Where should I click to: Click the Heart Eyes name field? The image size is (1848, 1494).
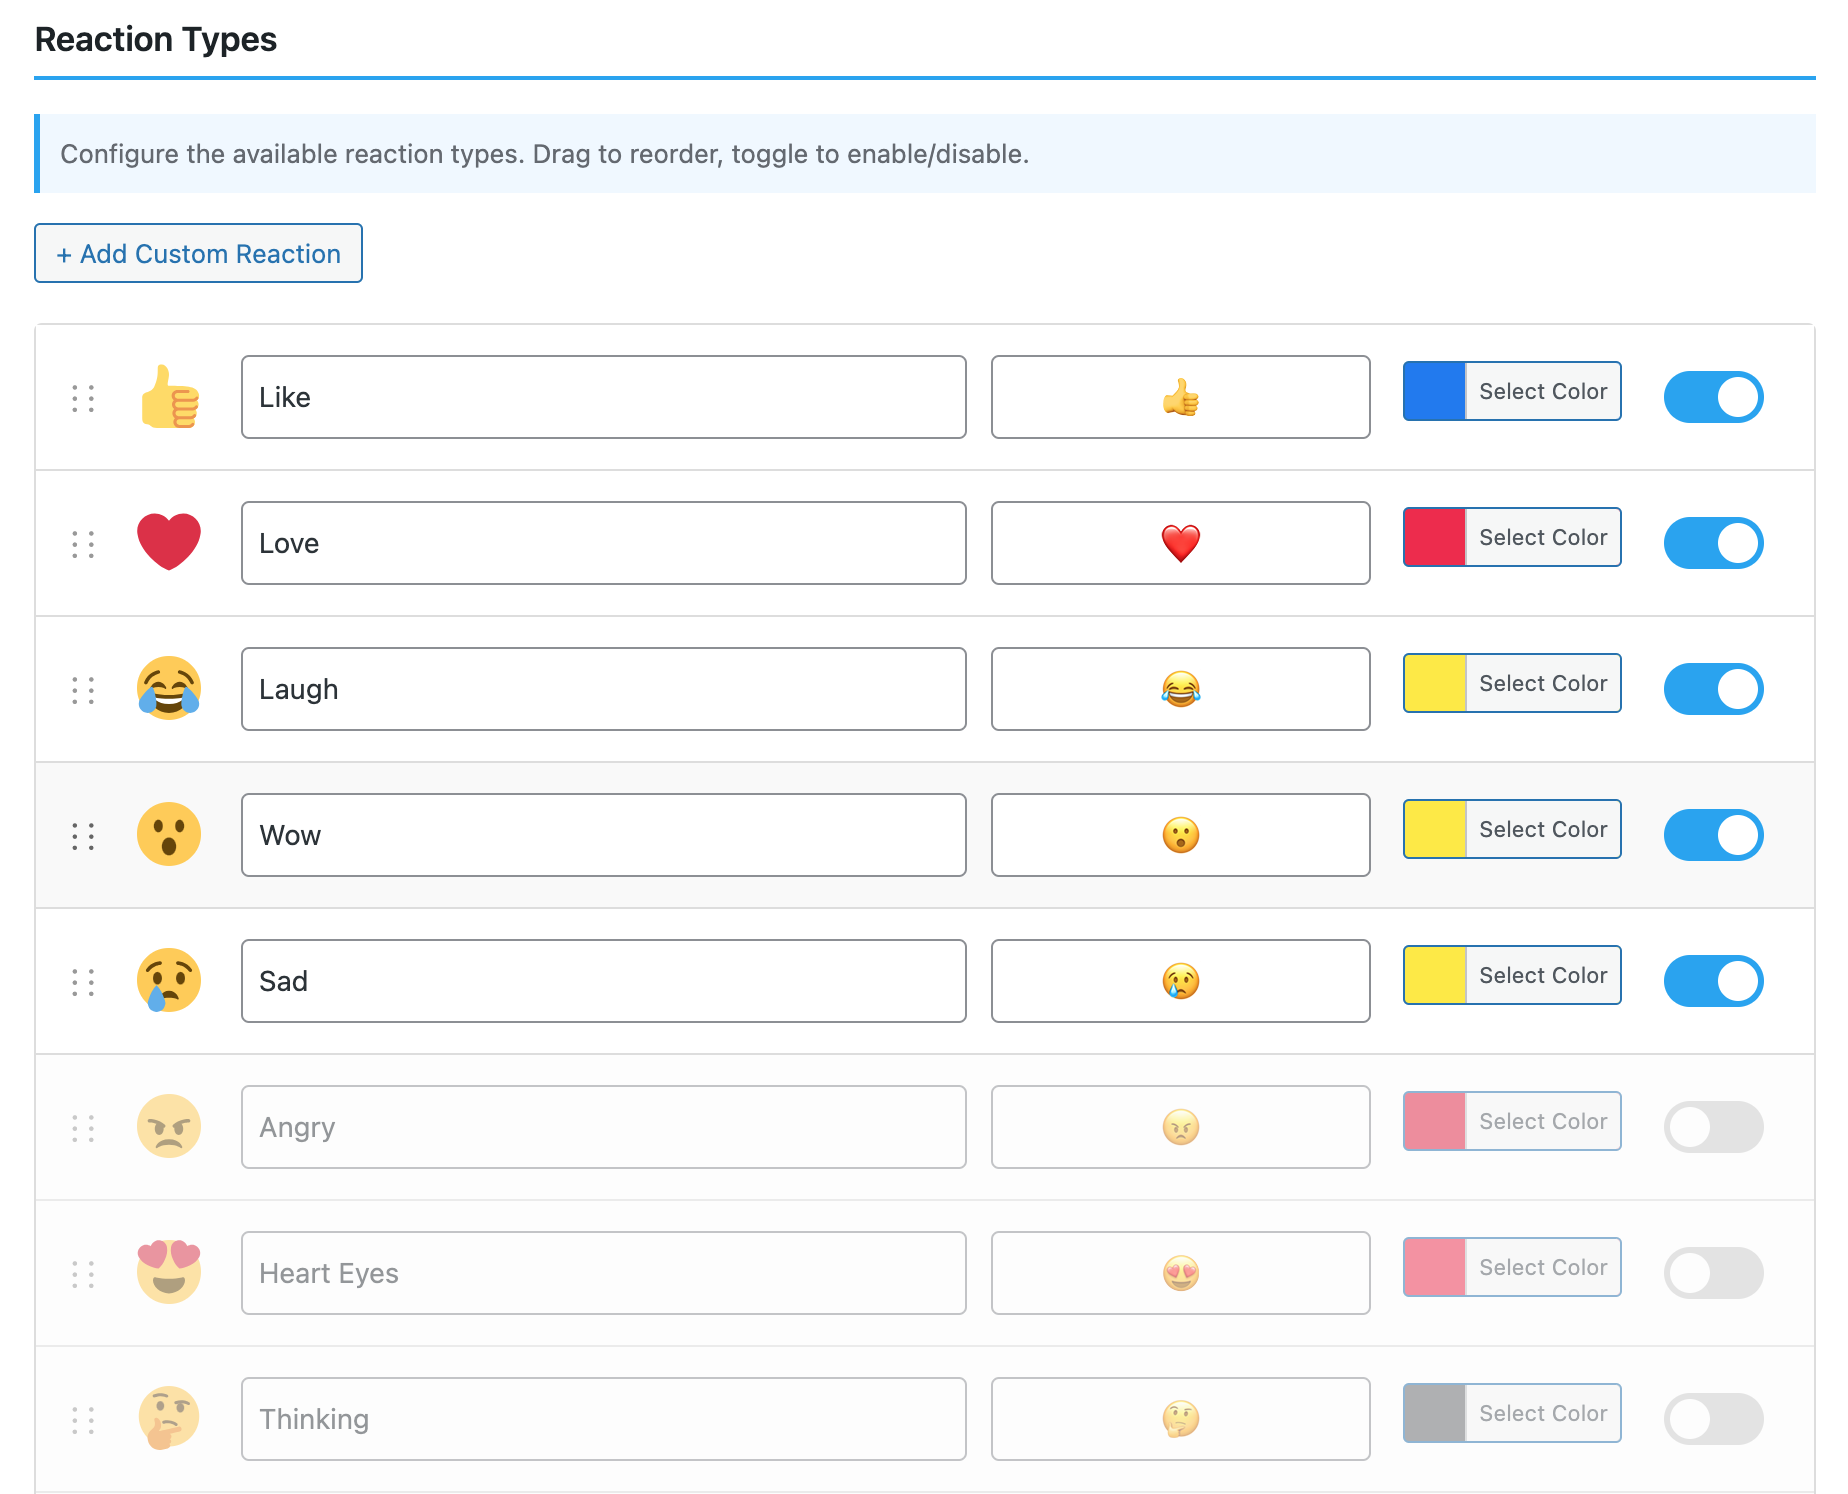point(603,1273)
